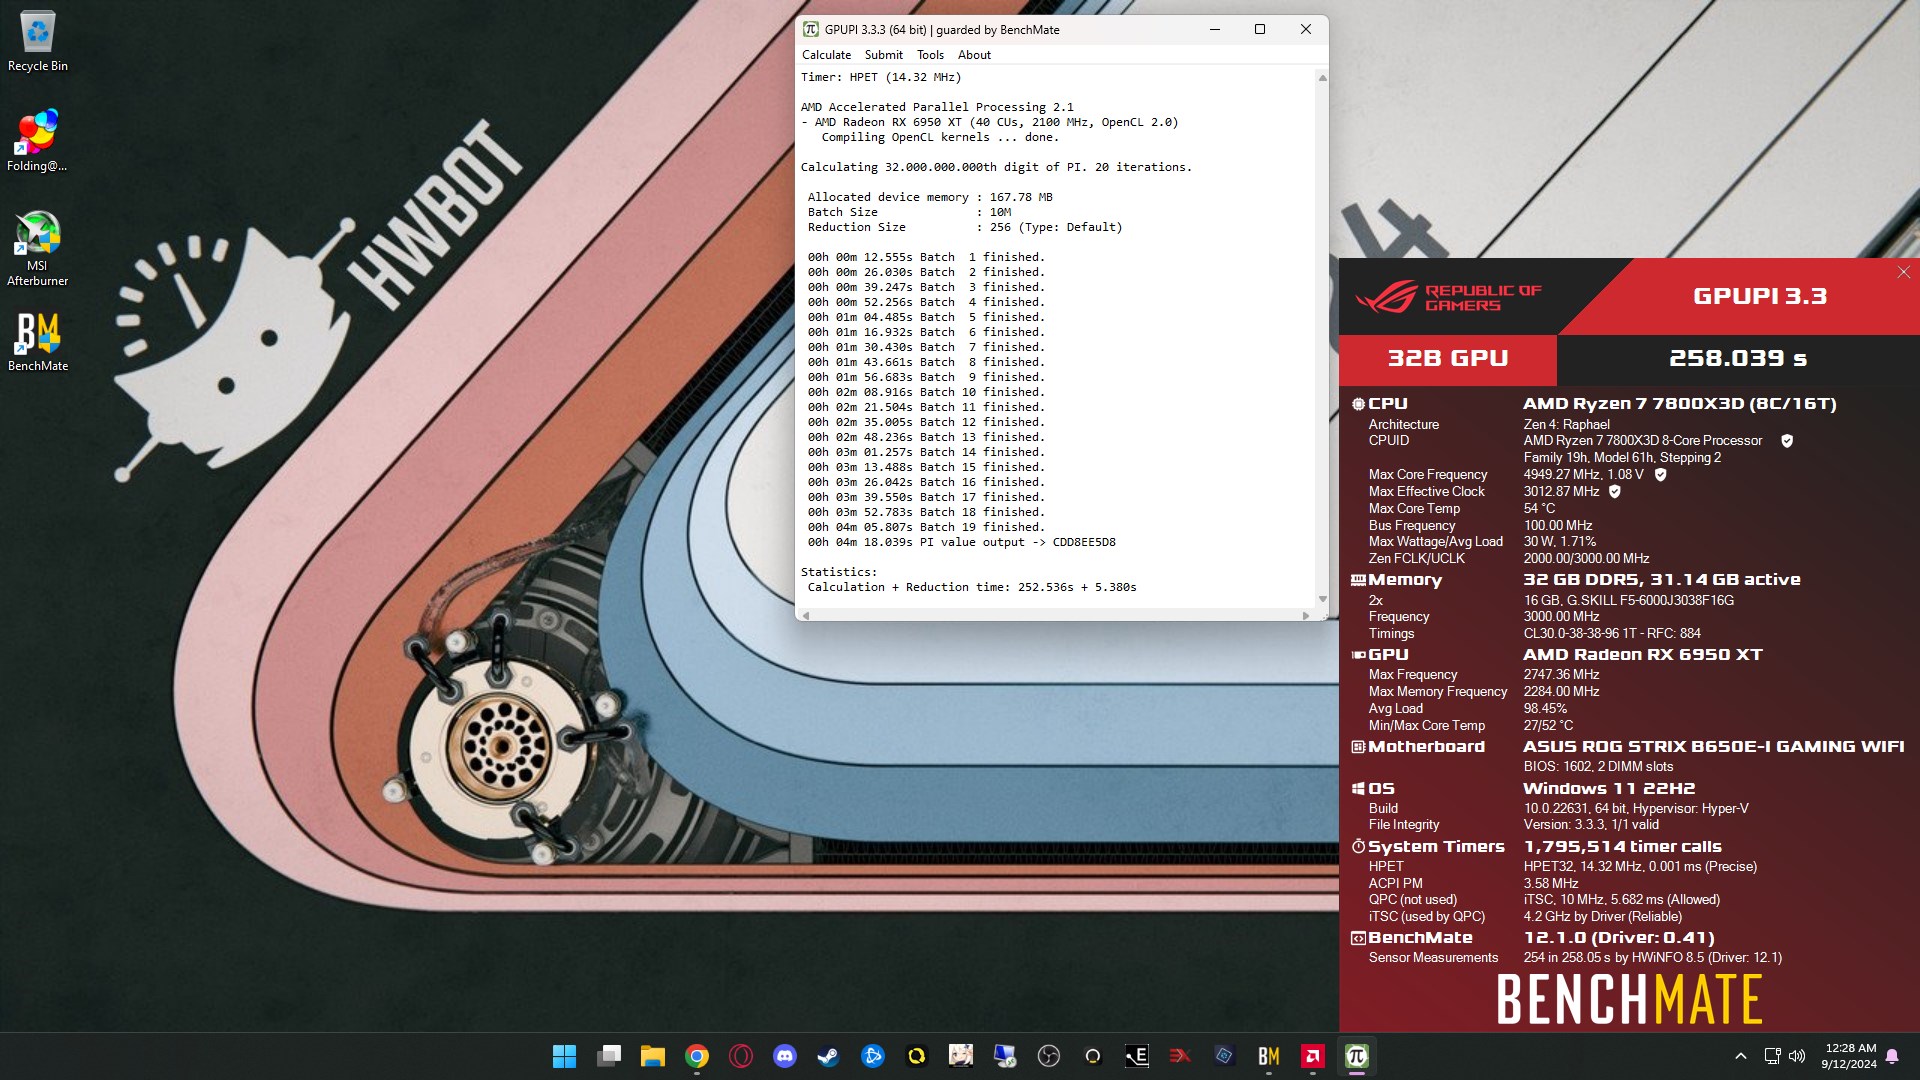The width and height of the screenshot is (1920, 1080).
Task: Open Task View from the taskbar
Action: [609, 1056]
